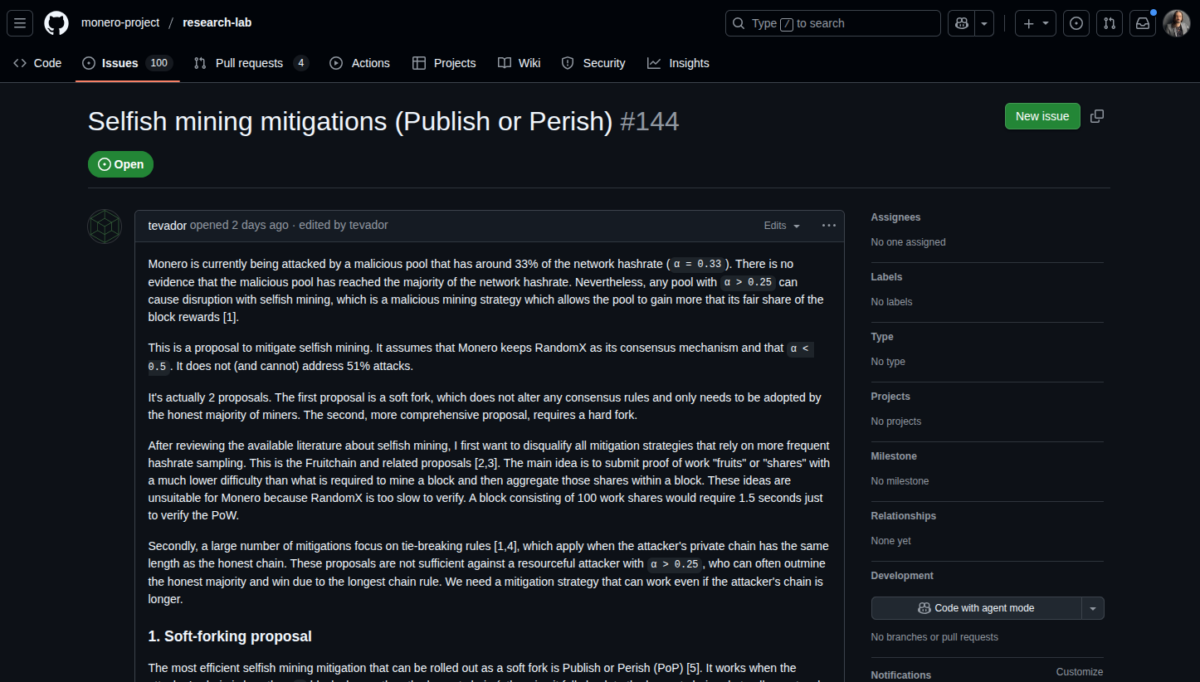Open the comment three-dots options menu
Viewport: 1200px width, 682px height.
(829, 226)
